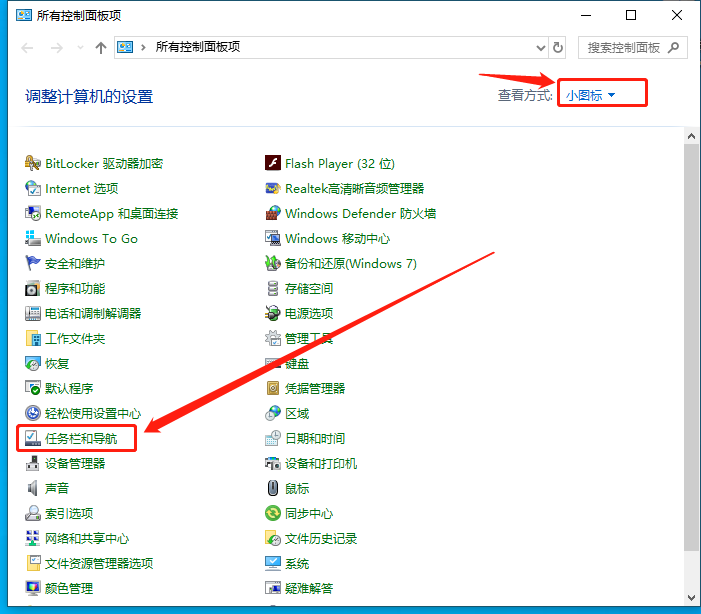Click the Realtek高清晰音频管理器 icon
The width and height of the screenshot is (701, 614).
pos(273,188)
